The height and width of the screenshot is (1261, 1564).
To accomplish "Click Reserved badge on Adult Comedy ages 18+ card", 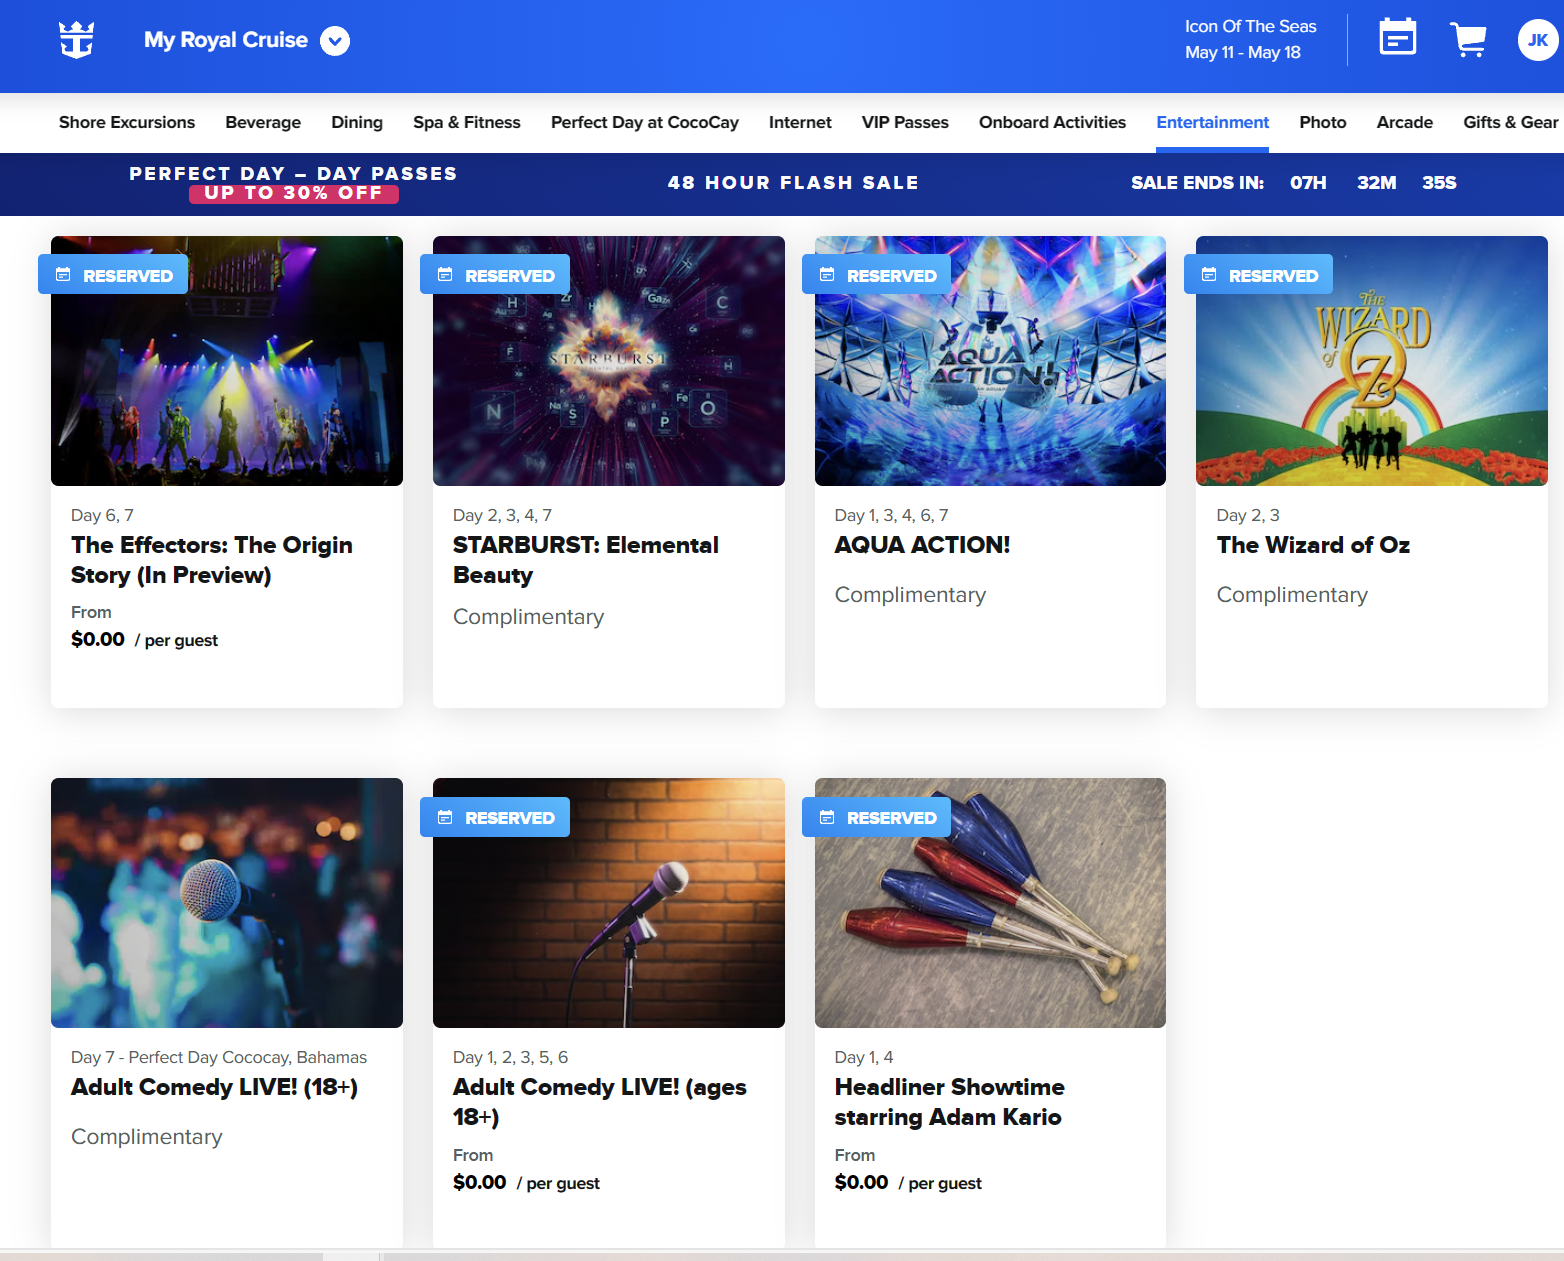I will click(495, 817).
